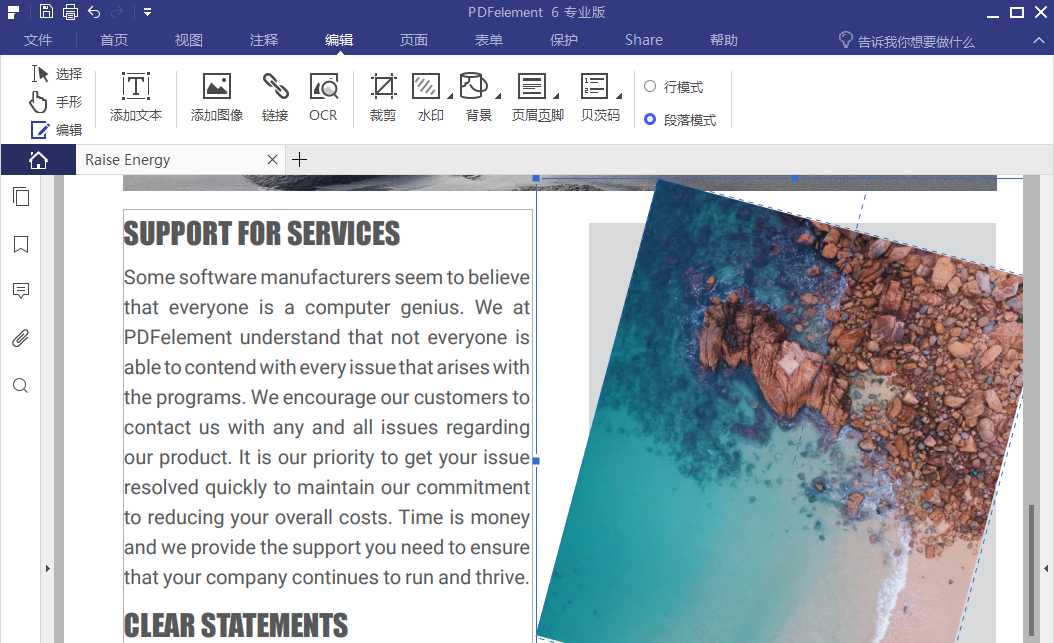The height and width of the screenshot is (643, 1054).
Task: Click the PDFelement app logo icon
Action: pos(13,11)
